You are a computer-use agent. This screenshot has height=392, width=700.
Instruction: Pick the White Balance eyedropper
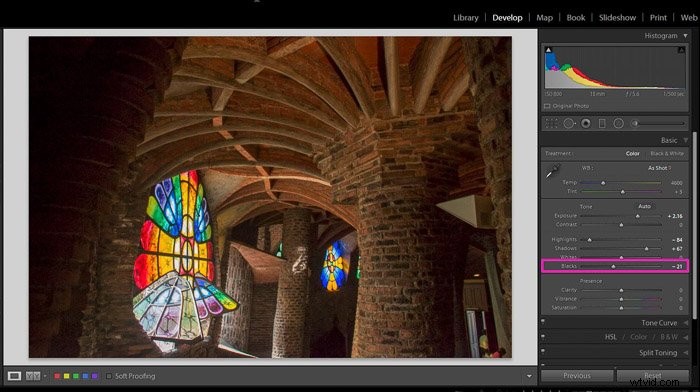[553, 172]
